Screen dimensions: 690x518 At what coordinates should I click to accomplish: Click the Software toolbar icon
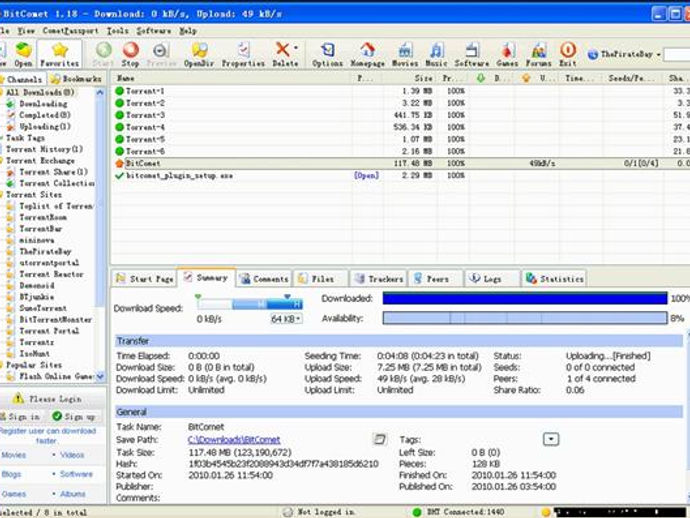point(472,55)
